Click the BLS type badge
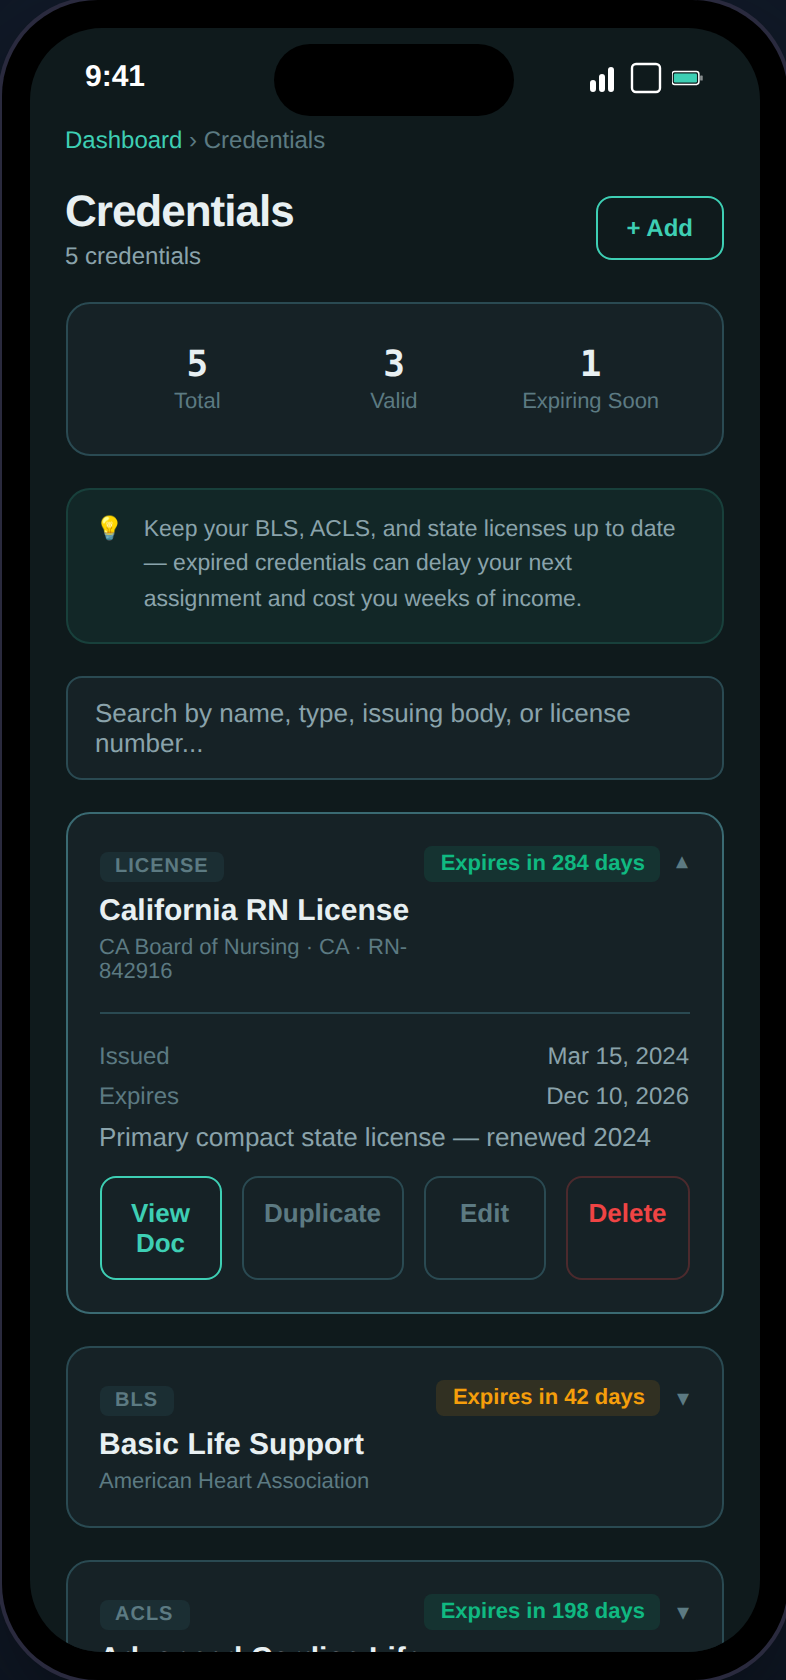 click(x=136, y=1400)
